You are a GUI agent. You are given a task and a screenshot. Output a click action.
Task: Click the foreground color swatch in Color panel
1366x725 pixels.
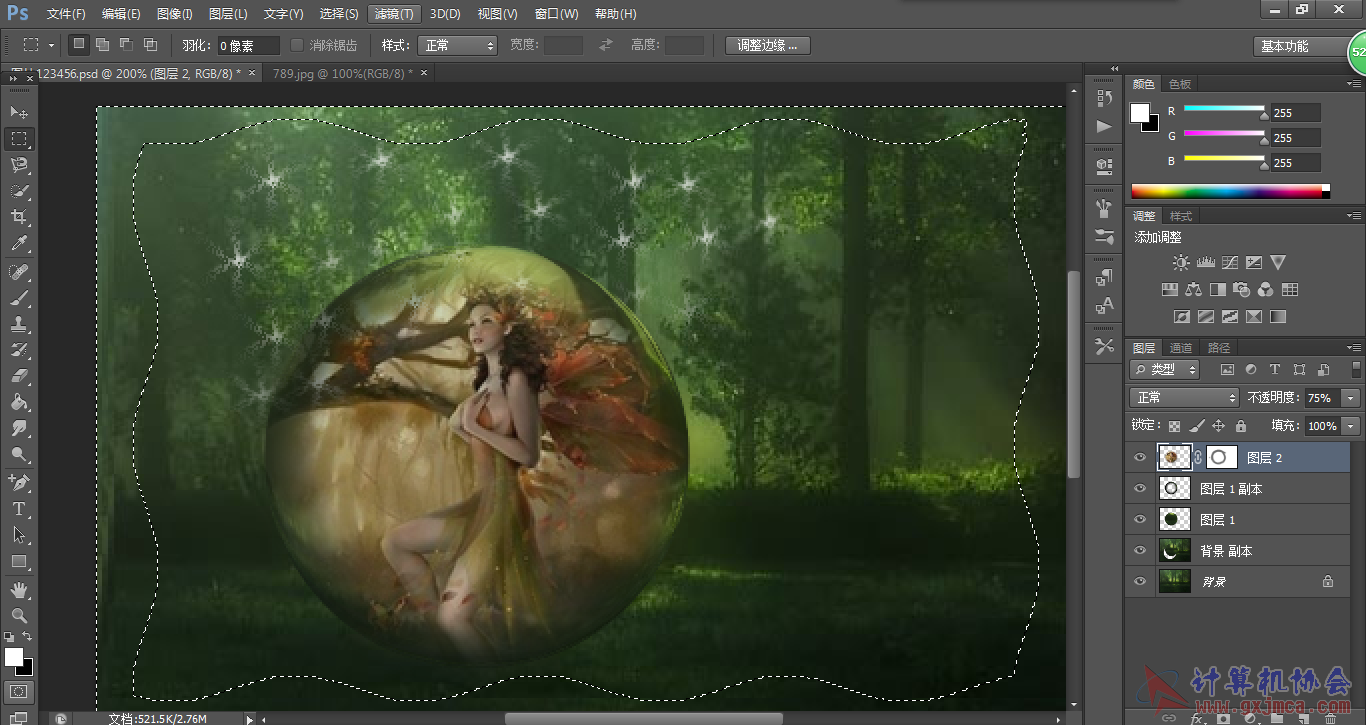[x=1140, y=113]
